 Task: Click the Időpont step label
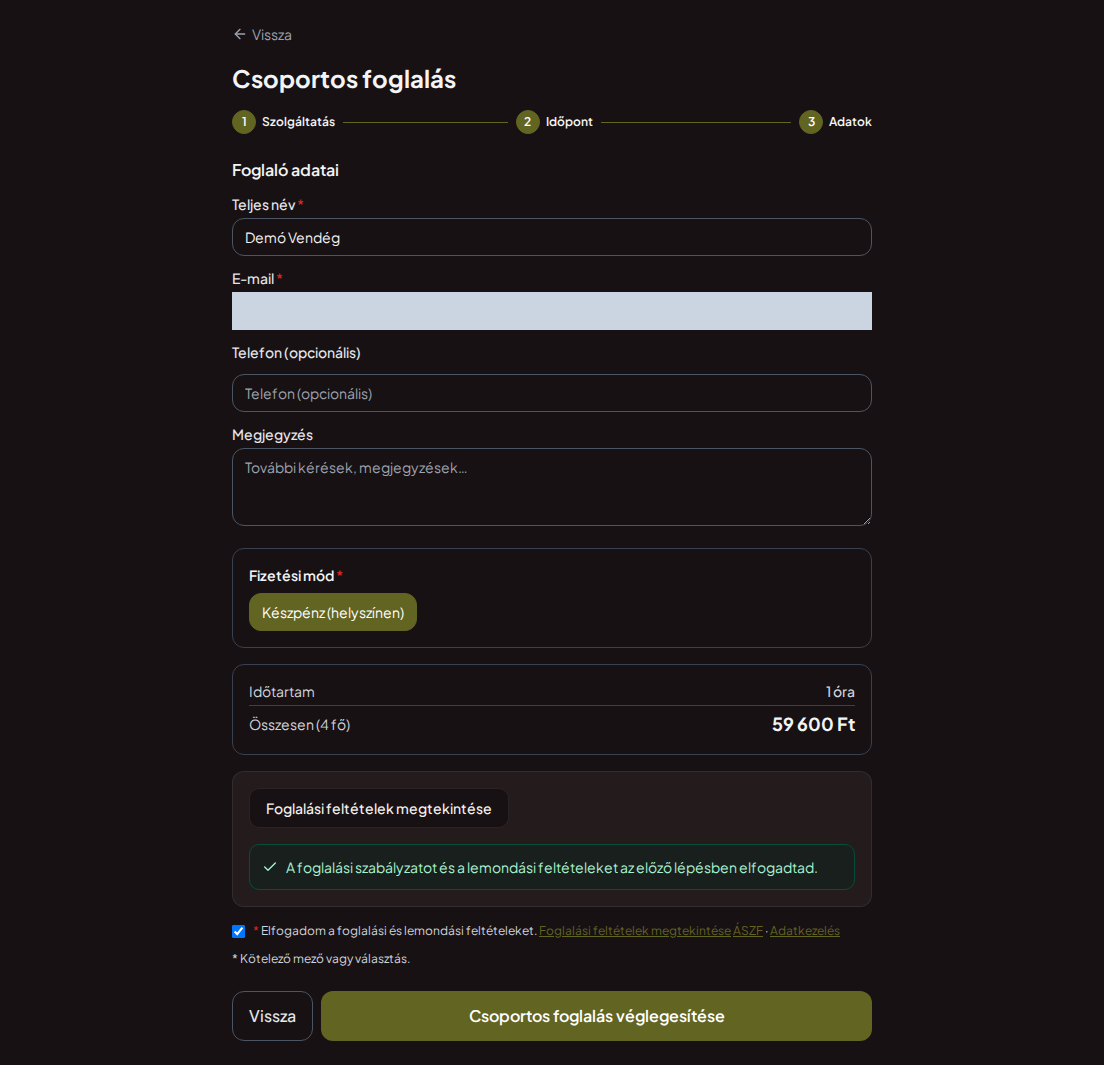[x=569, y=122]
